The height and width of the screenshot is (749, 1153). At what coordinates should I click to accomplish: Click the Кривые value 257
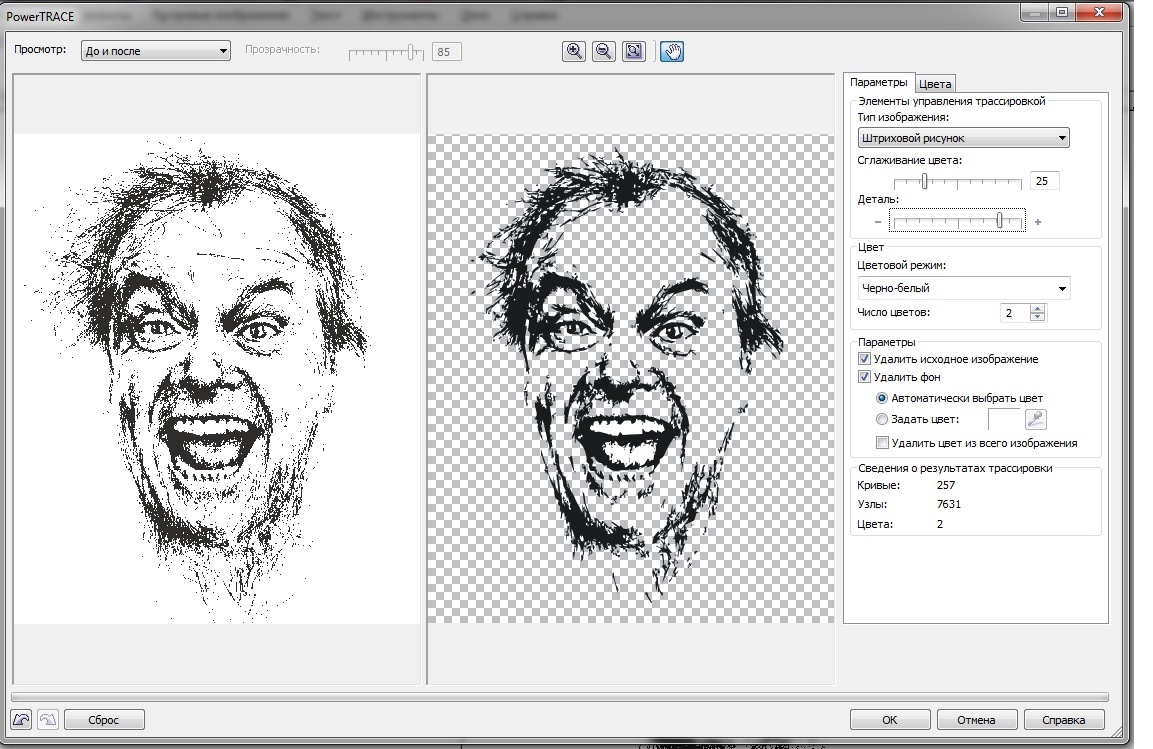point(946,485)
